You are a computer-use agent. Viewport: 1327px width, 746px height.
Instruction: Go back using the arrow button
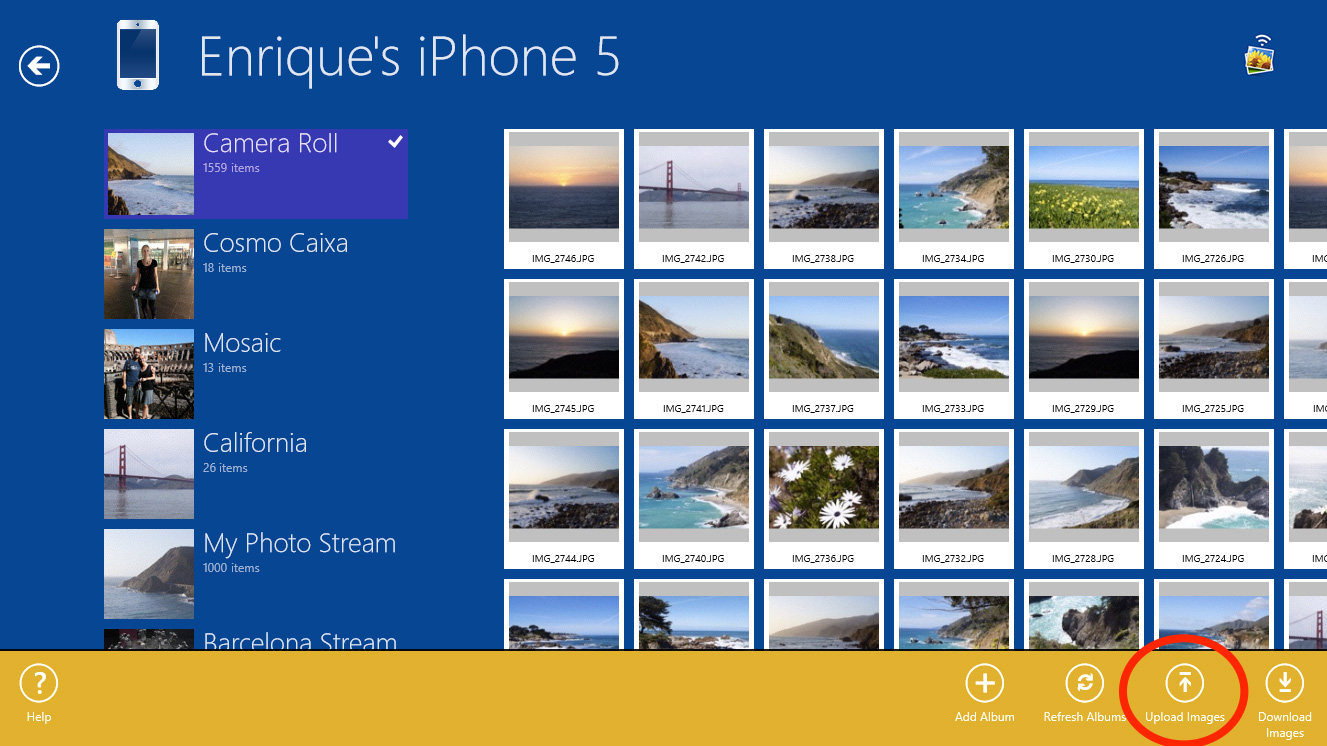pyautogui.click(x=39, y=67)
